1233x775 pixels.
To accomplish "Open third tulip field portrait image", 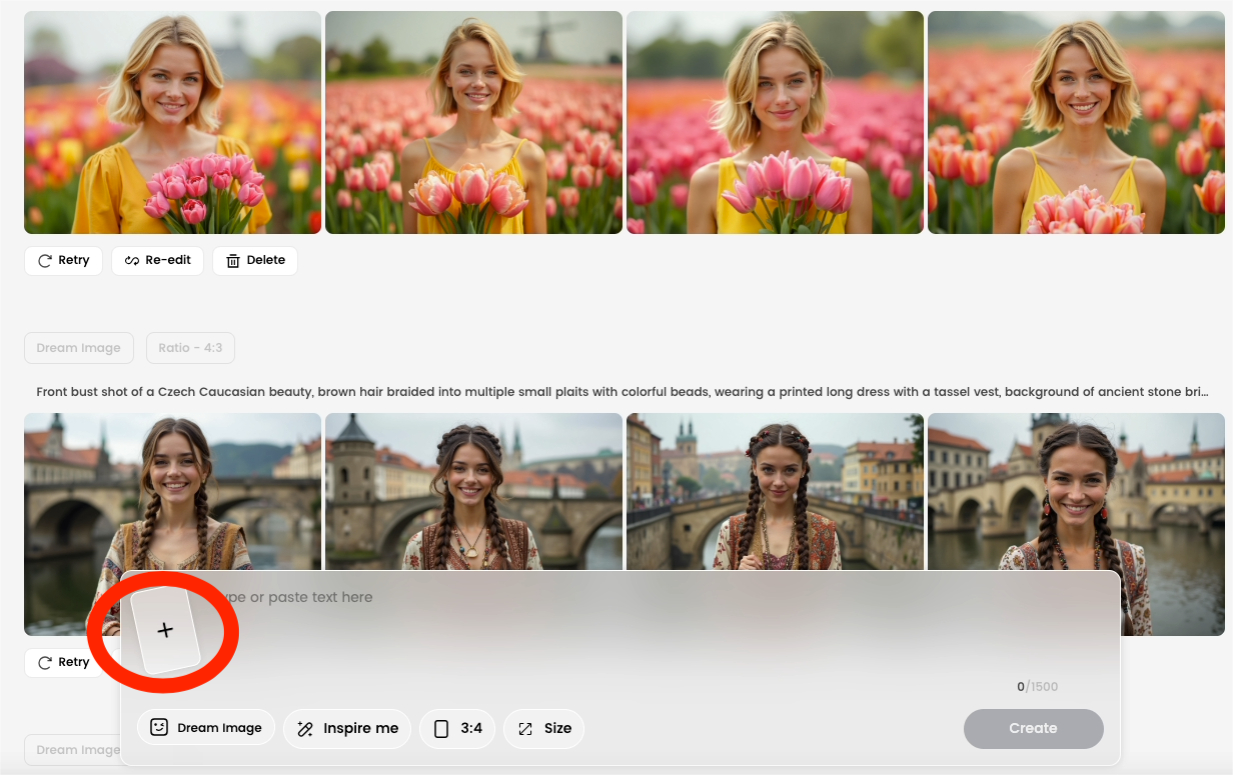I will point(775,122).
